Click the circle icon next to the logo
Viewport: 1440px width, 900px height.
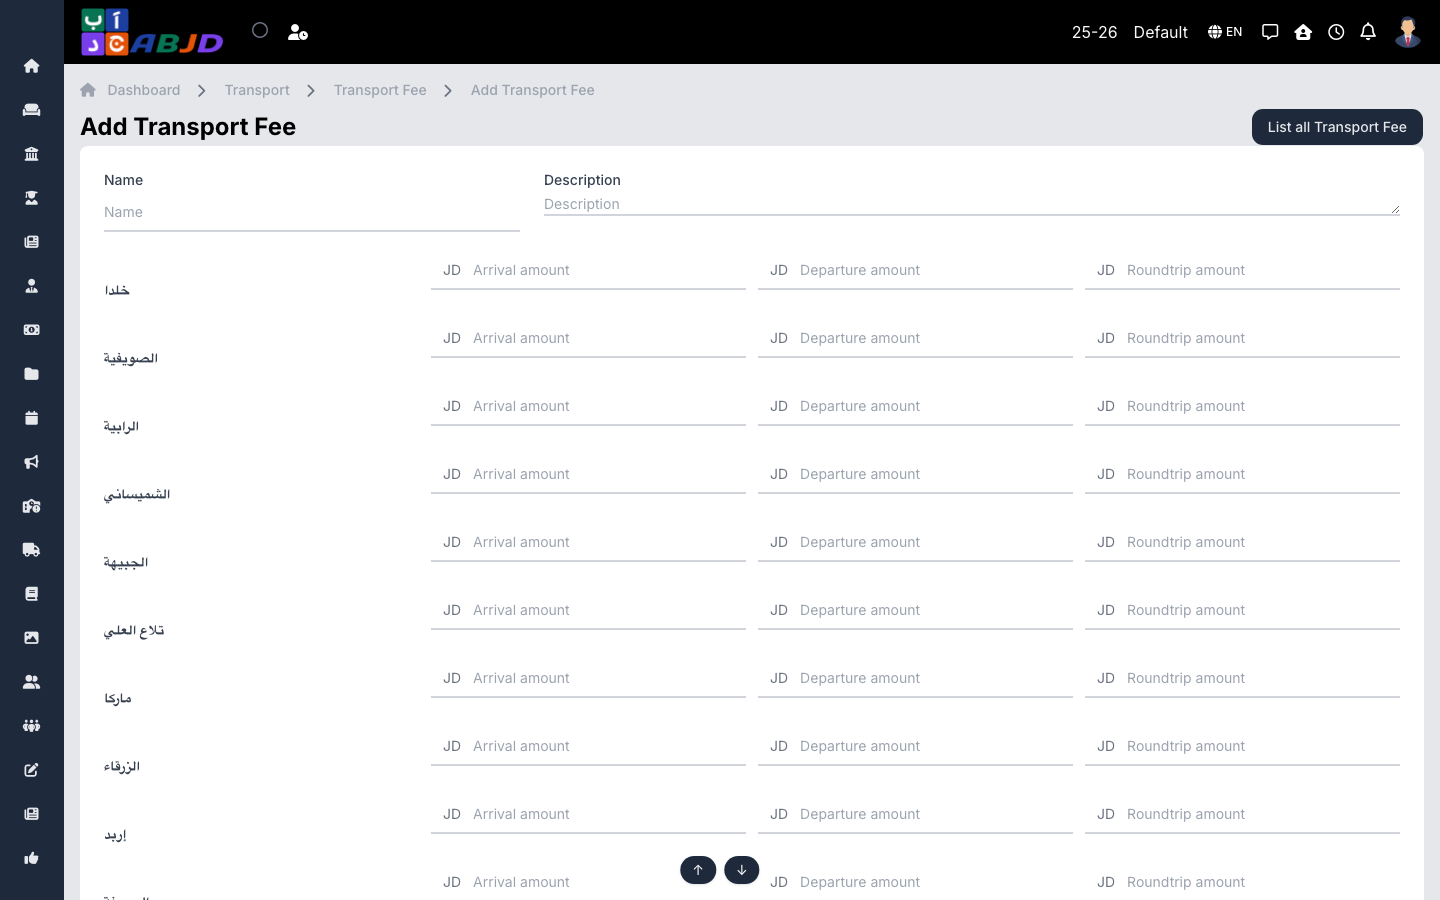pyautogui.click(x=260, y=30)
